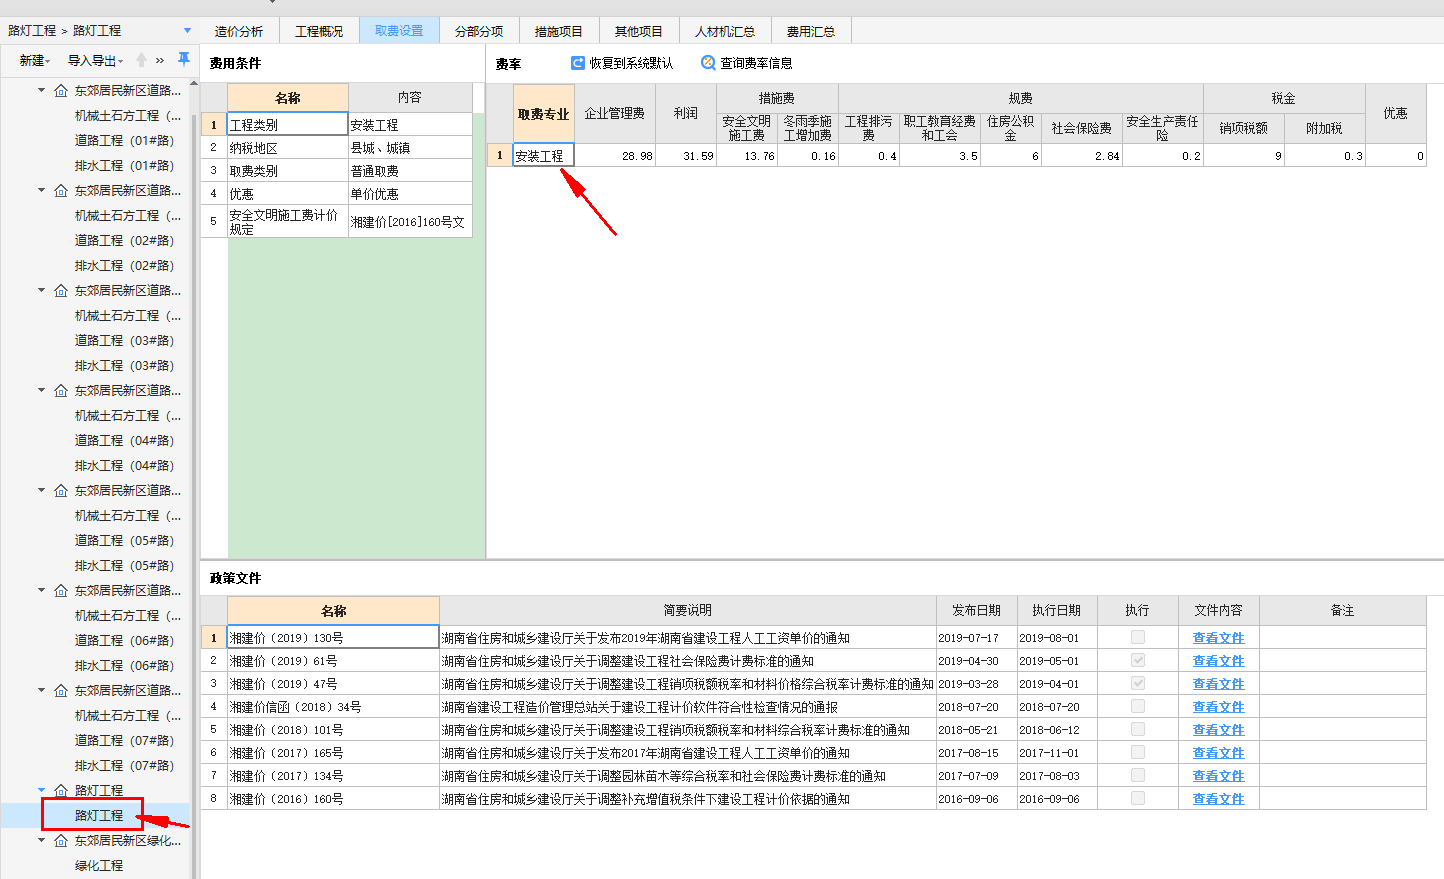
Task: Collapse the 东郊居民新区绿化 tree node
Action: click(42, 840)
